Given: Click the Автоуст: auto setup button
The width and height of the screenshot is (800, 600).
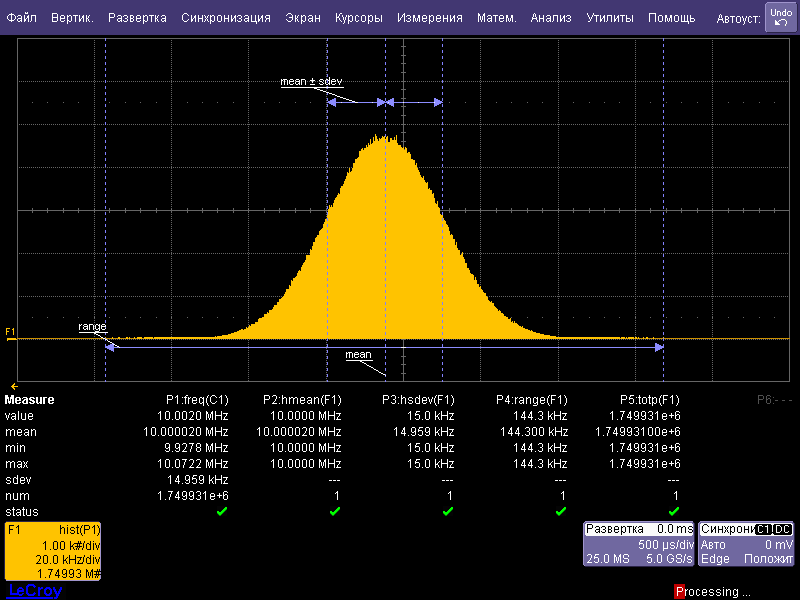Looking at the screenshot, I should point(738,19).
